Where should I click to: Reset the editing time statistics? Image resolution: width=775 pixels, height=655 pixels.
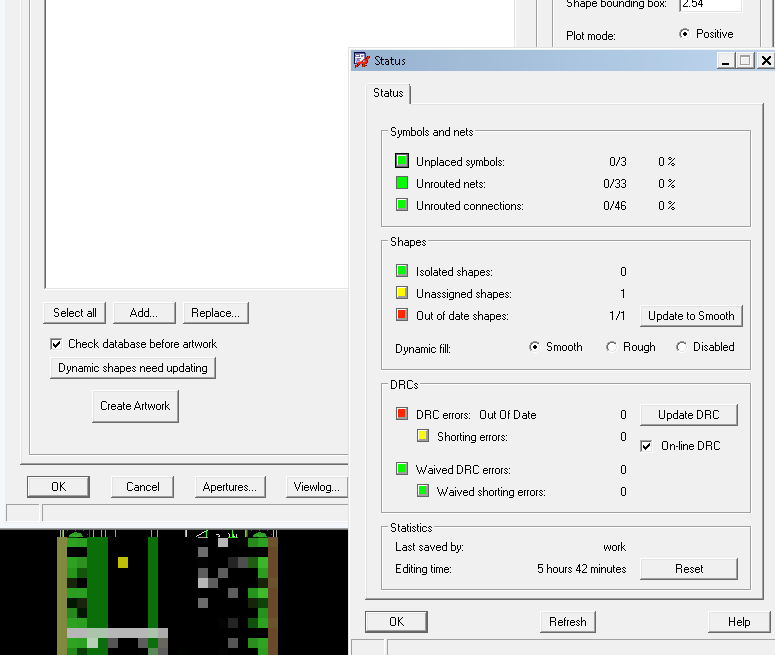click(688, 569)
